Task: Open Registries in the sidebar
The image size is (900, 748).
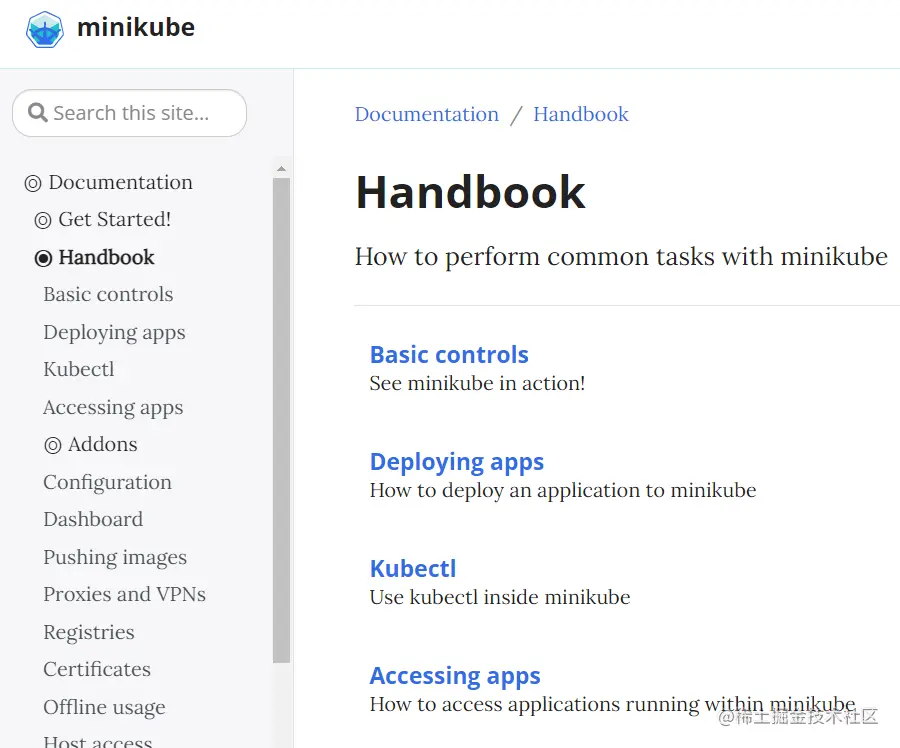Action: (89, 633)
